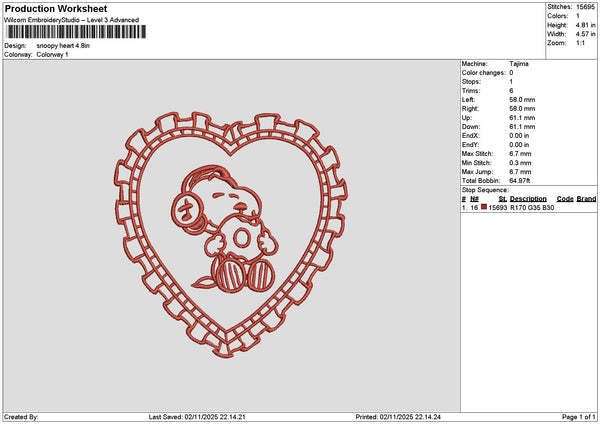Click the 'St.' column header
This screenshot has height=424, width=600.
pyautogui.click(x=503, y=199)
